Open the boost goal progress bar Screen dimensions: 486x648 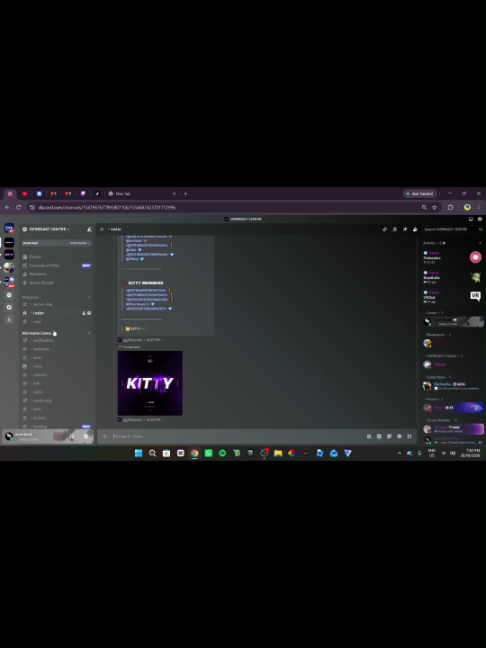click(x=57, y=243)
